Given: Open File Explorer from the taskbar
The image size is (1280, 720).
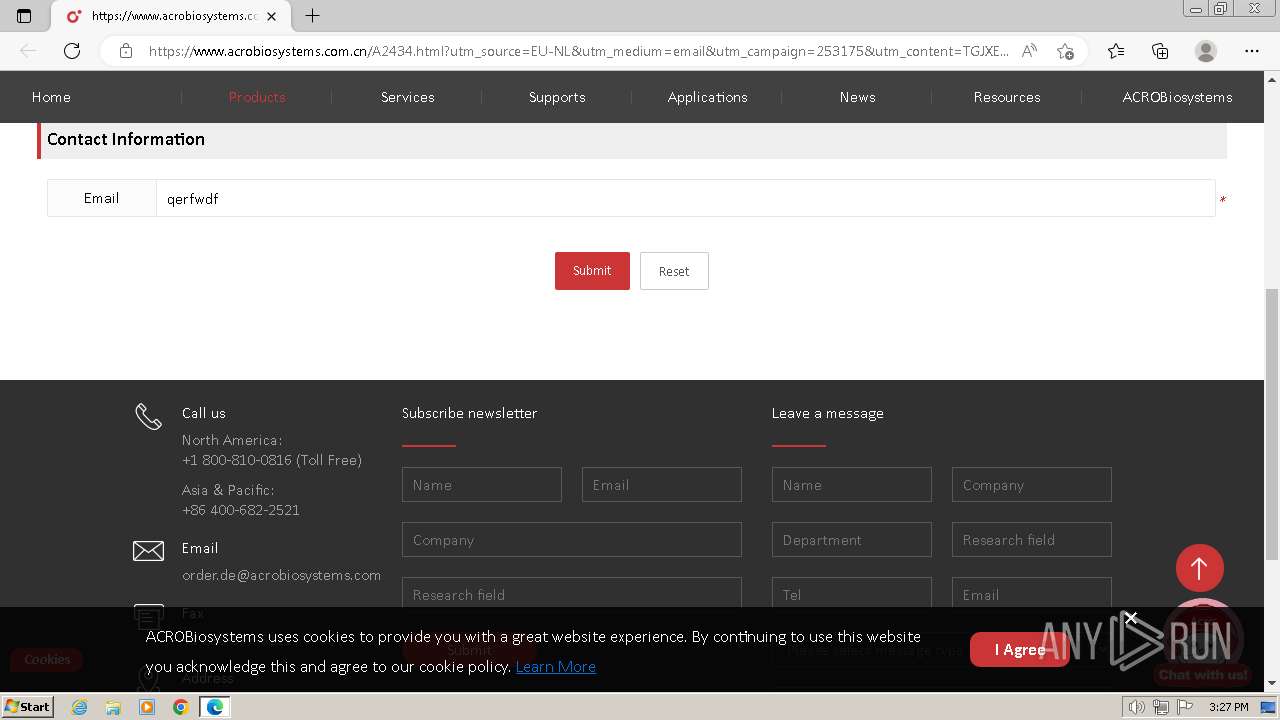Looking at the screenshot, I should [113, 707].
